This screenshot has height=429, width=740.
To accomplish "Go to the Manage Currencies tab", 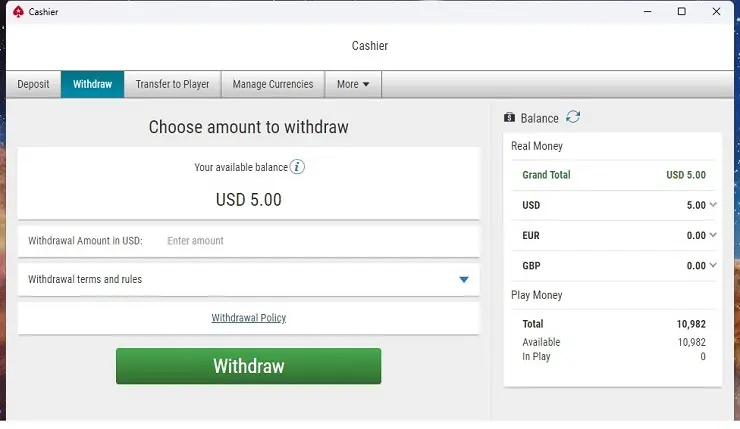I will [273, 84].
